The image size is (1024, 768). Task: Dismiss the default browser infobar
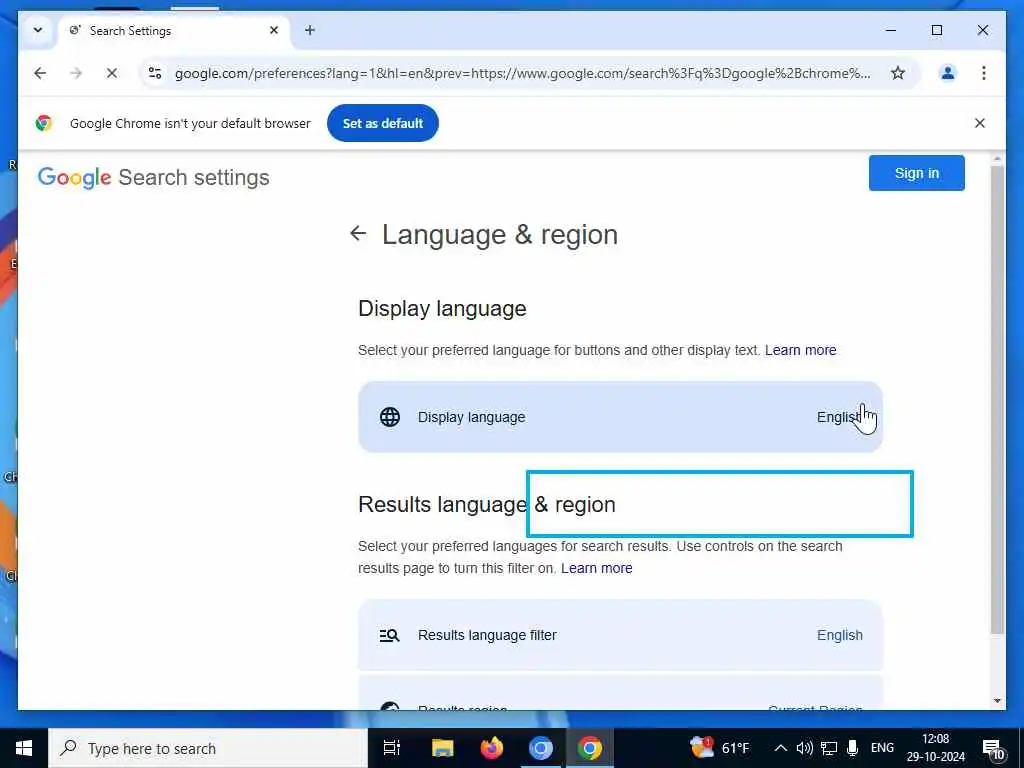point(980,123)
